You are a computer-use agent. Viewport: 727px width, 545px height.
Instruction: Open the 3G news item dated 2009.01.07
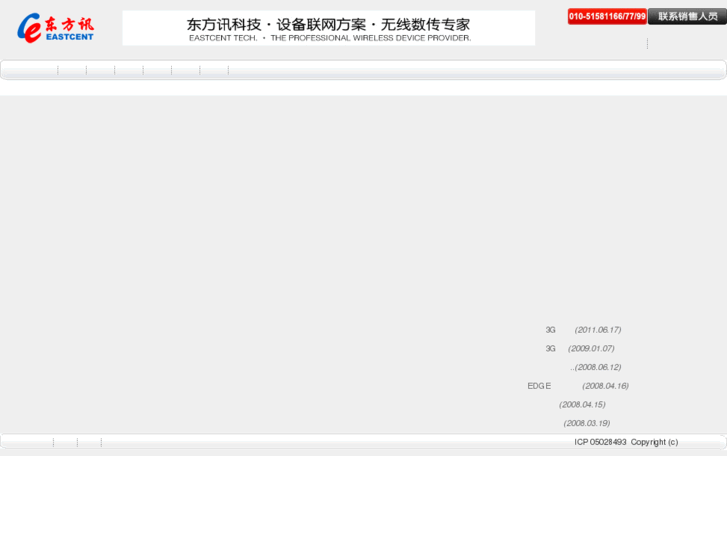click(580, 348)
